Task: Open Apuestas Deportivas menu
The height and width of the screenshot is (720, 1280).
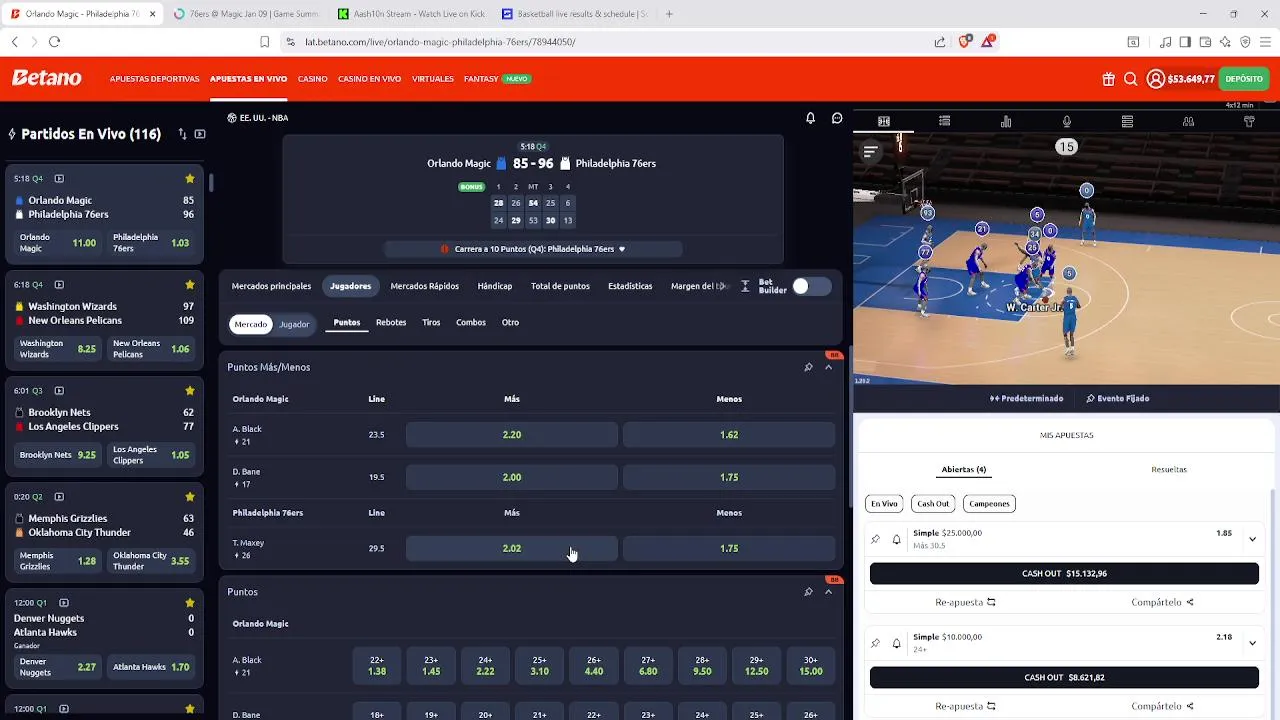Action: [154, 79]
